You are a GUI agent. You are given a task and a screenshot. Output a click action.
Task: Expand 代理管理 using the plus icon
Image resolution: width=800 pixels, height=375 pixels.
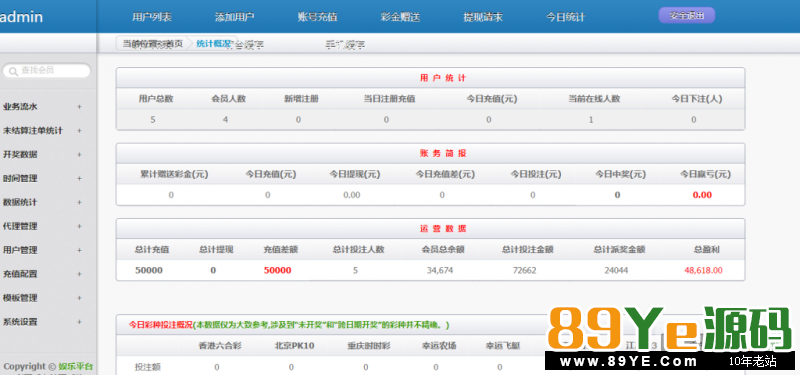click(x=79, y=226)
